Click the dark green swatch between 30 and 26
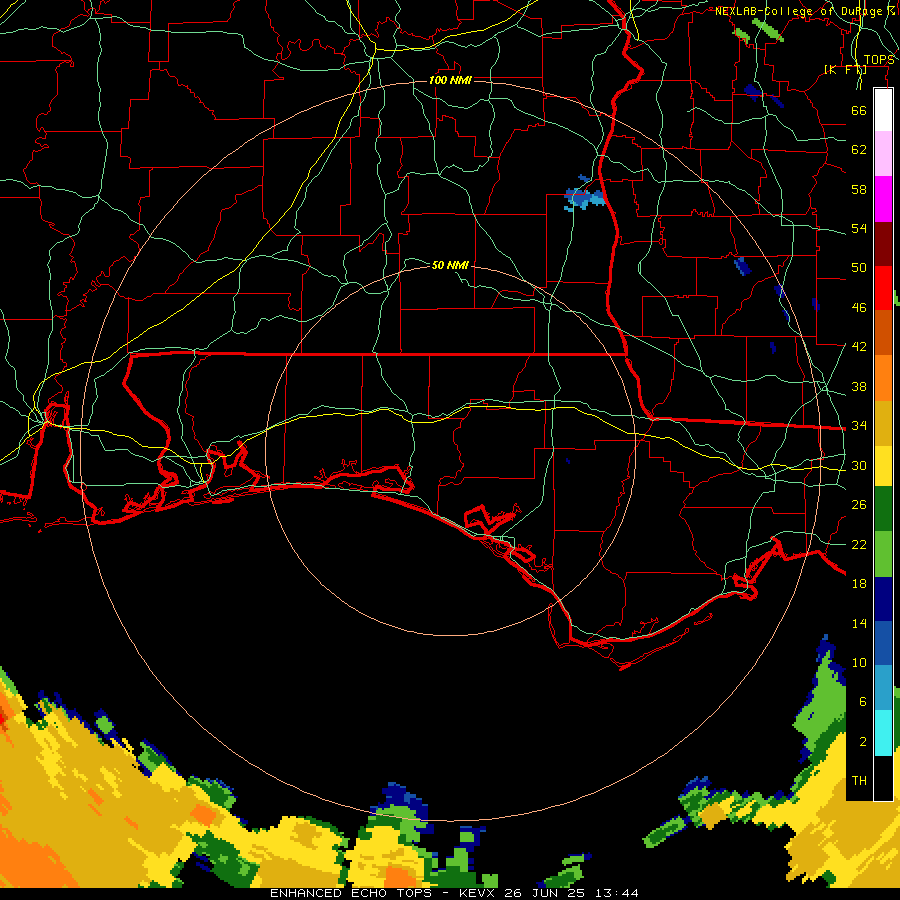Image resolution: width=900 pixels, height=900 pixels. [883, 509]
